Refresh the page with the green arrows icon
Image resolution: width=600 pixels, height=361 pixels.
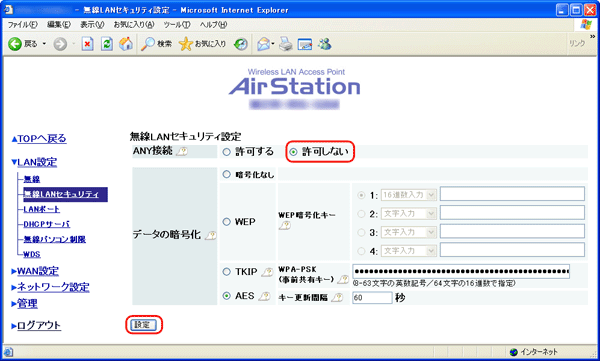[x=107, y=44]
